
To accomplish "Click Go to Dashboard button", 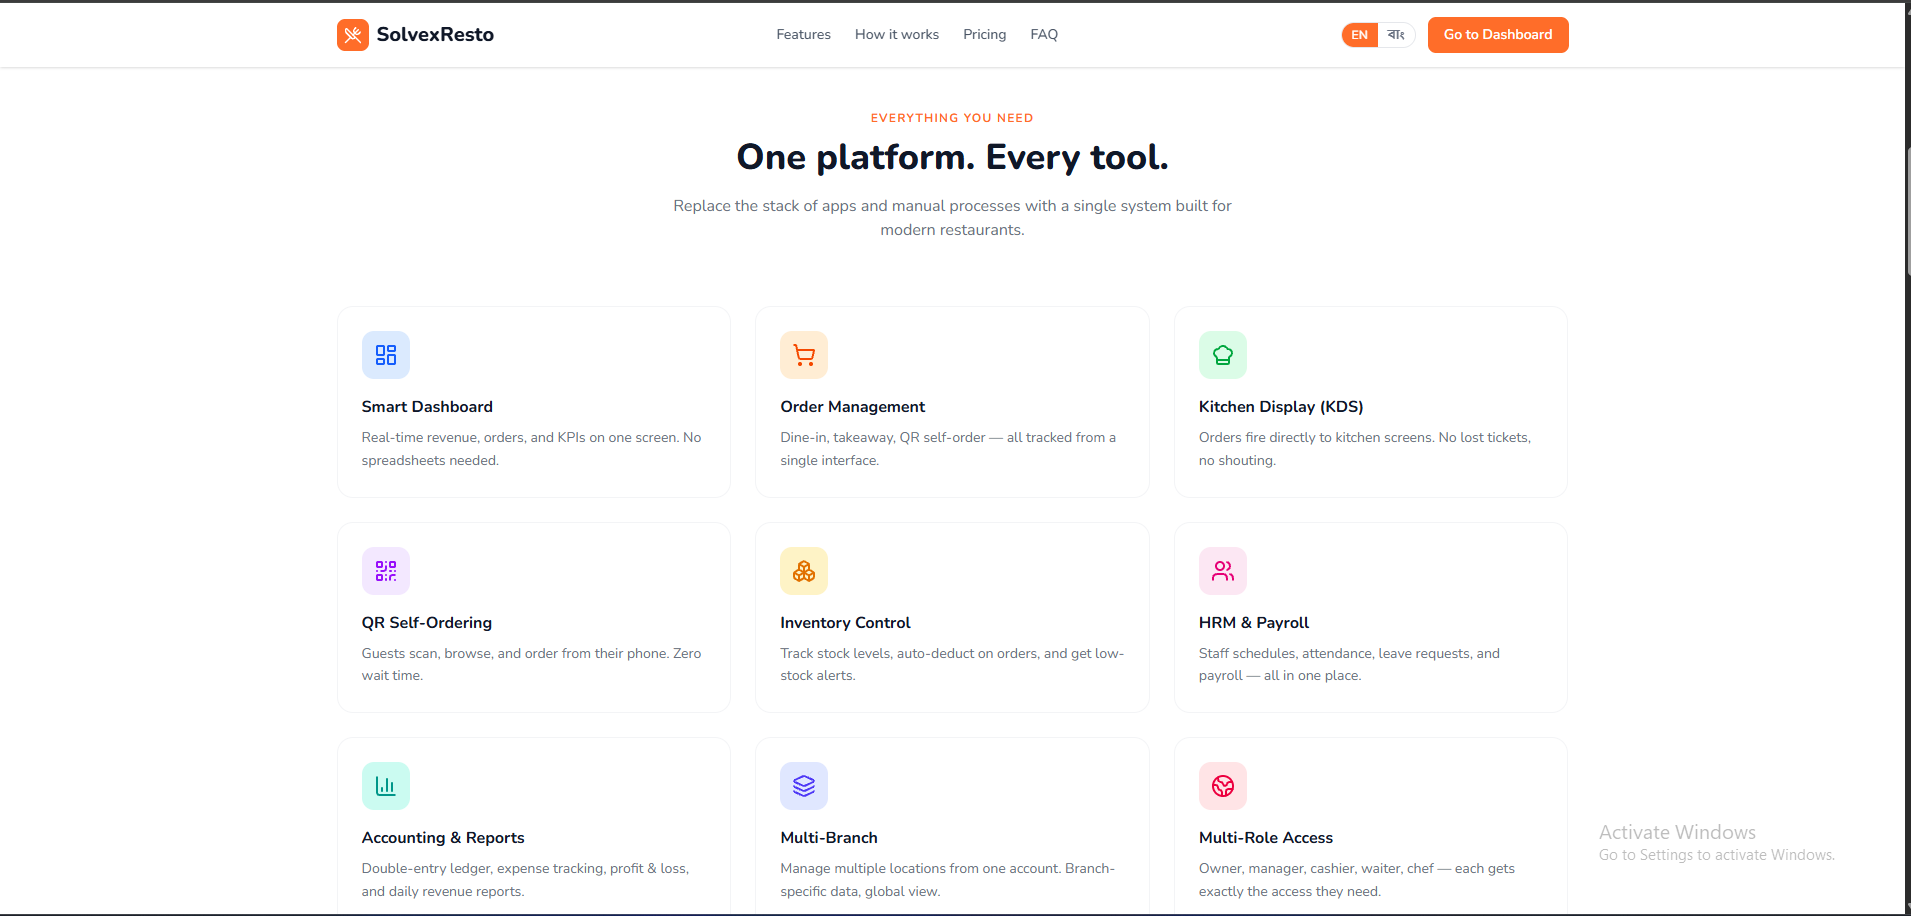I will (x=1498, y=35).
